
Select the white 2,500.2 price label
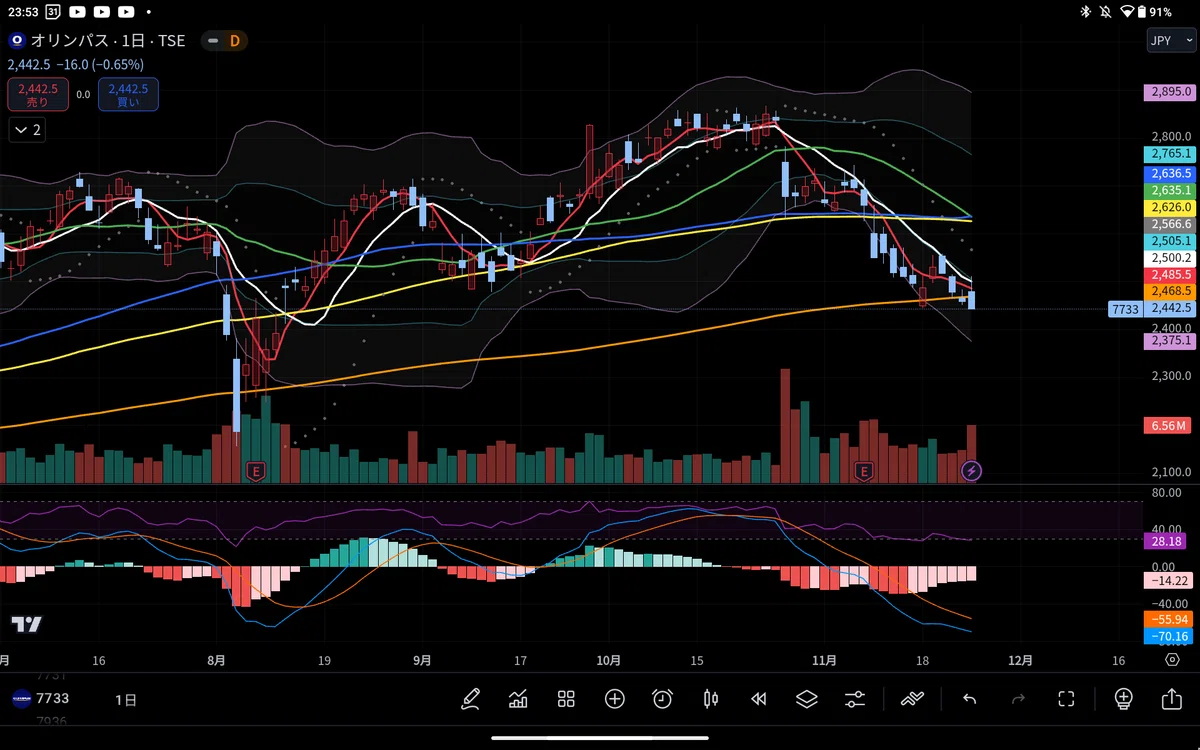click(1170, 258)
